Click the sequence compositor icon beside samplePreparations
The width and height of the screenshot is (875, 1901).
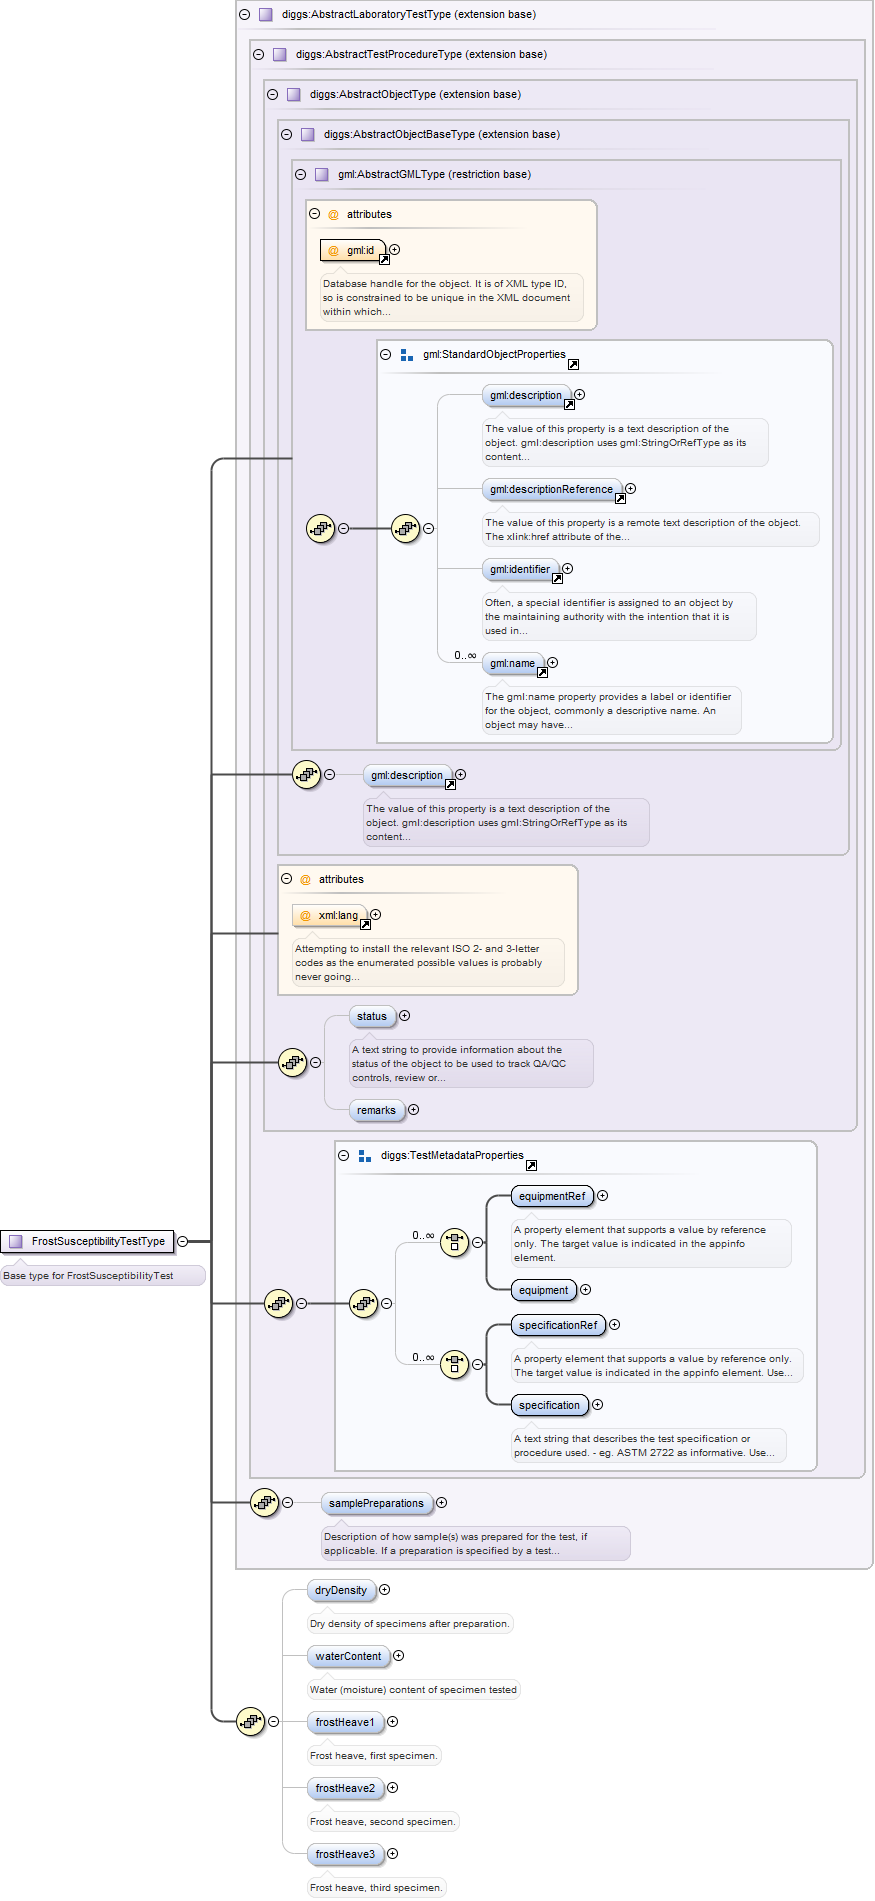click(264, 1502)
